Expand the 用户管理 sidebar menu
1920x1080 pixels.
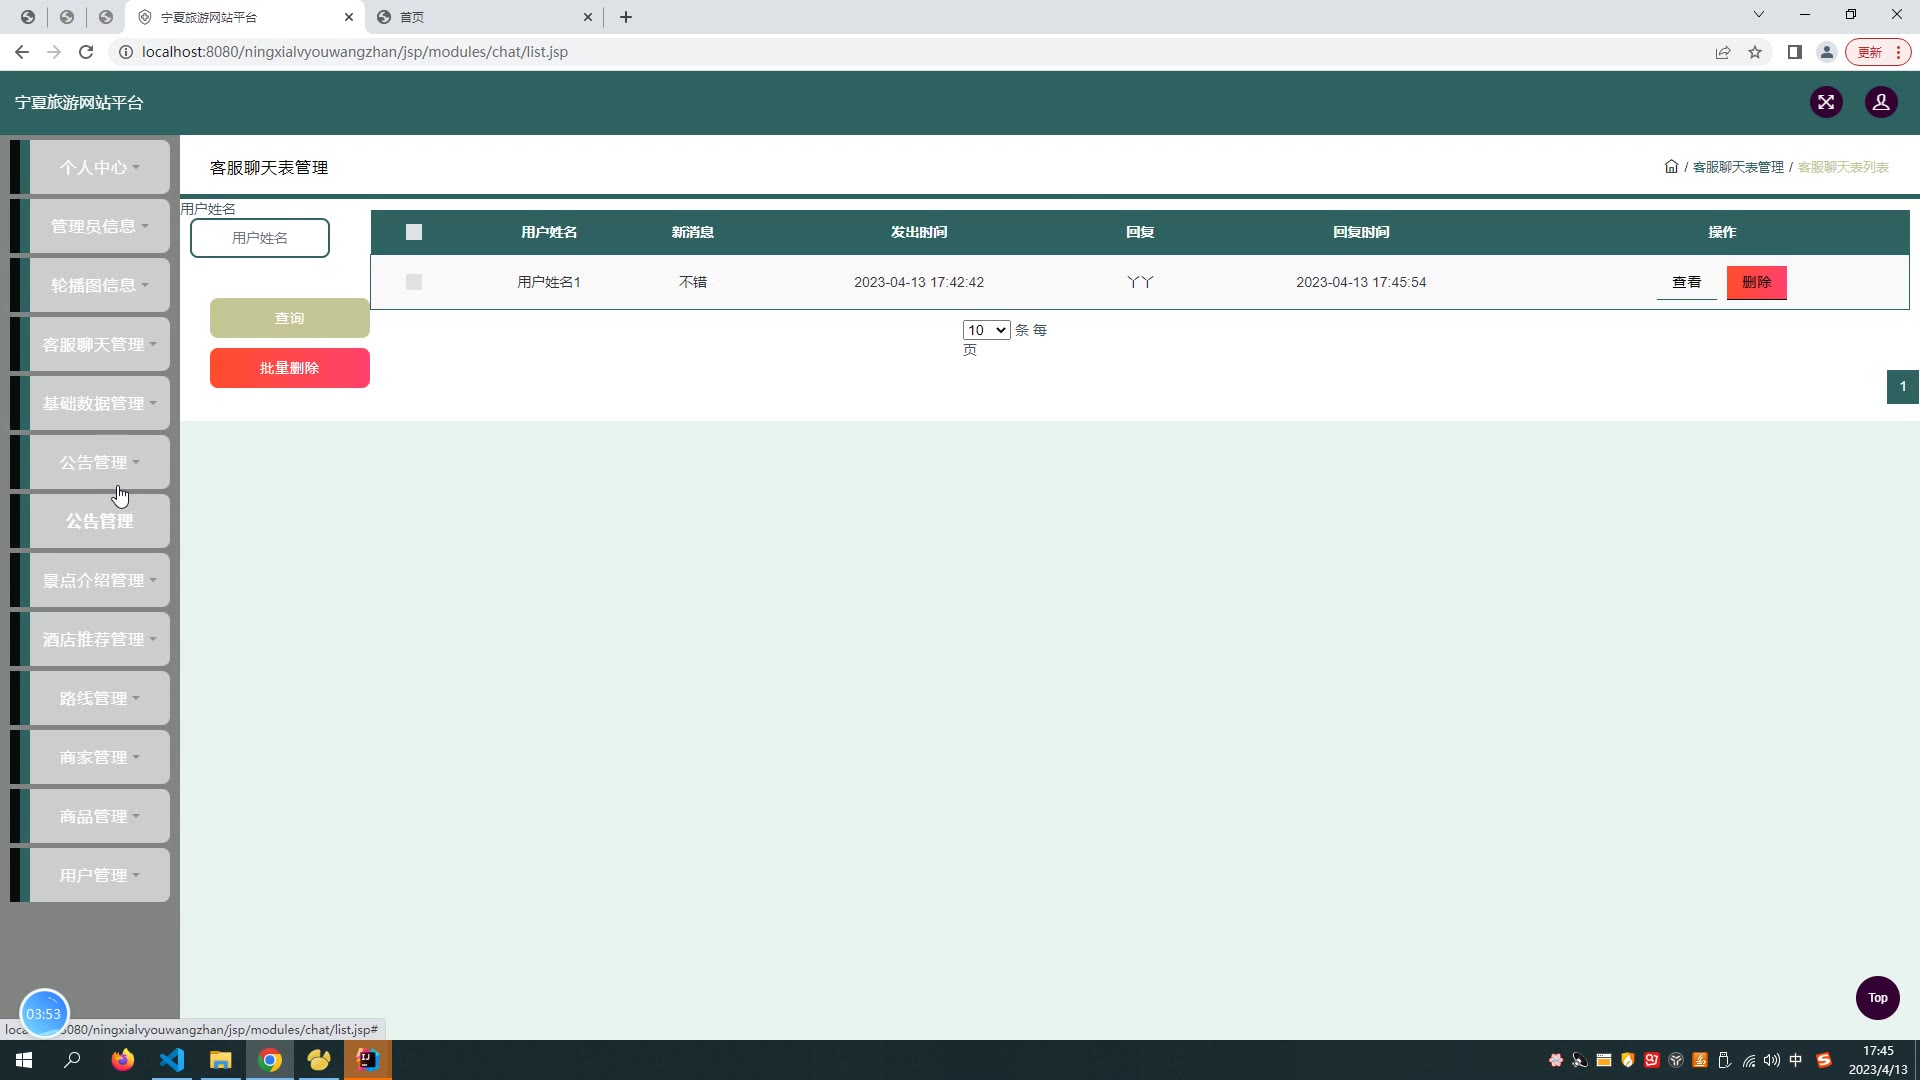tap(99, 875)
